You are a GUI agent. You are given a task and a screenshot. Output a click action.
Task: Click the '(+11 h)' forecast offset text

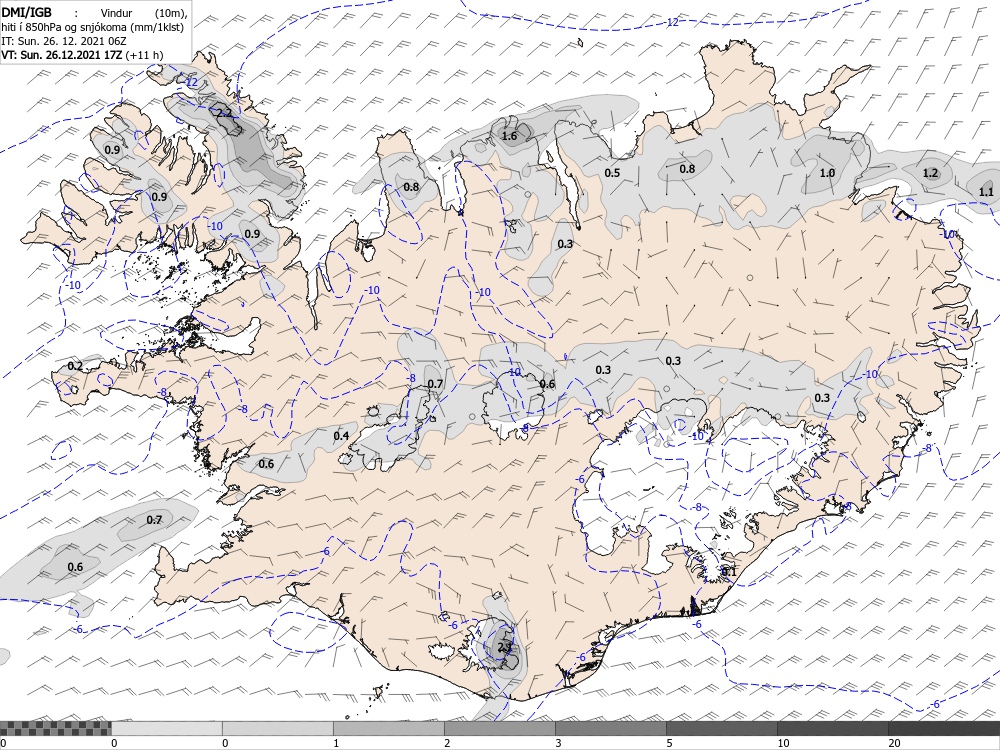[x=144, y=55]
